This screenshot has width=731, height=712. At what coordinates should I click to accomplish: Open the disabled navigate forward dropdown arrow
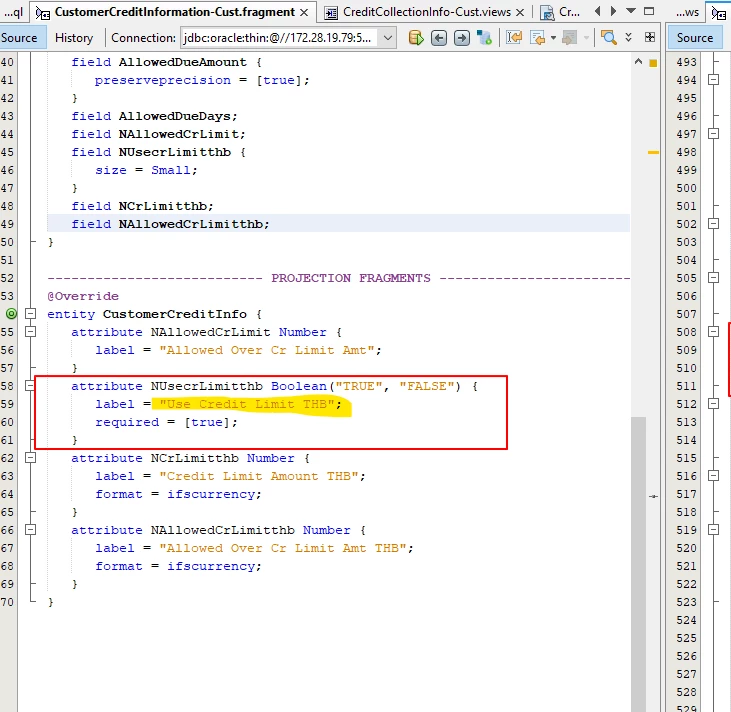[586, 38]
